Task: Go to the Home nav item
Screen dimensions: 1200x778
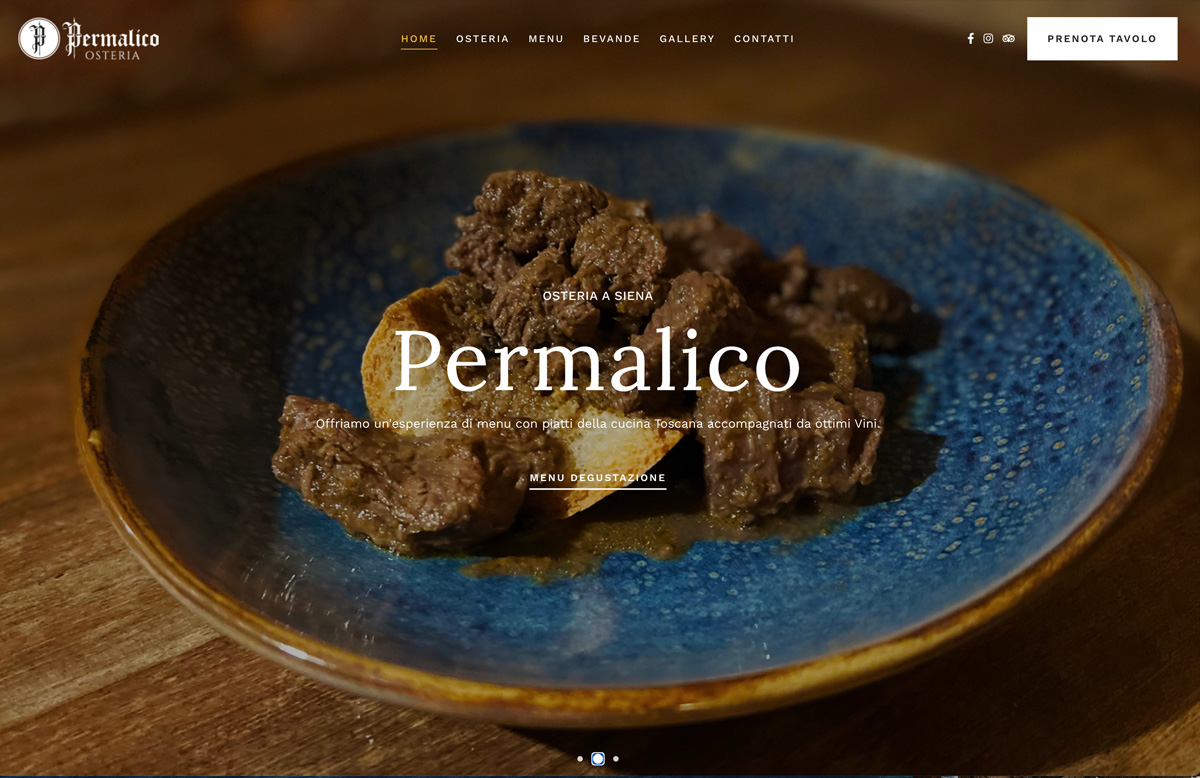Action: click(x=419, y=39)
